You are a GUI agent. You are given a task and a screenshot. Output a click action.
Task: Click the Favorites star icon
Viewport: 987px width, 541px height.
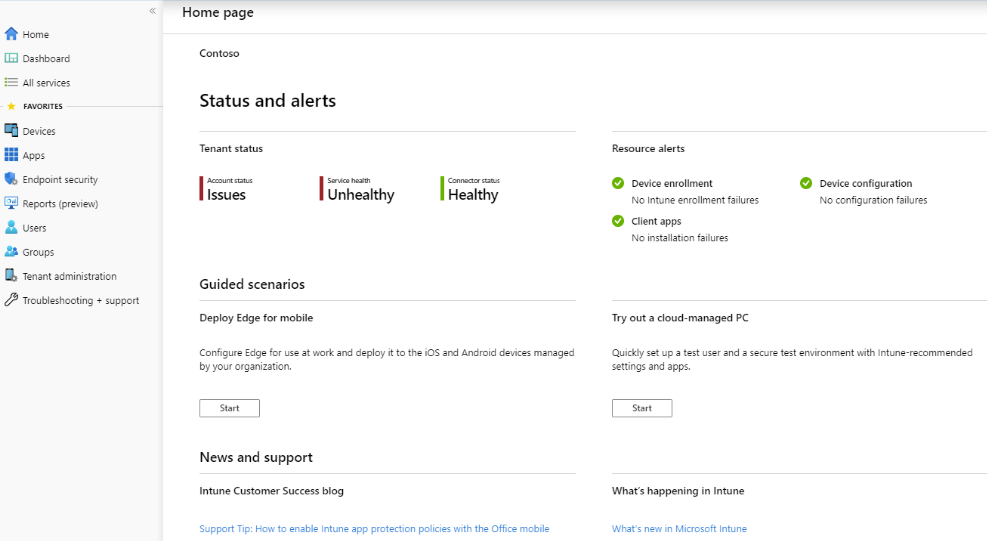click(11, 106)
